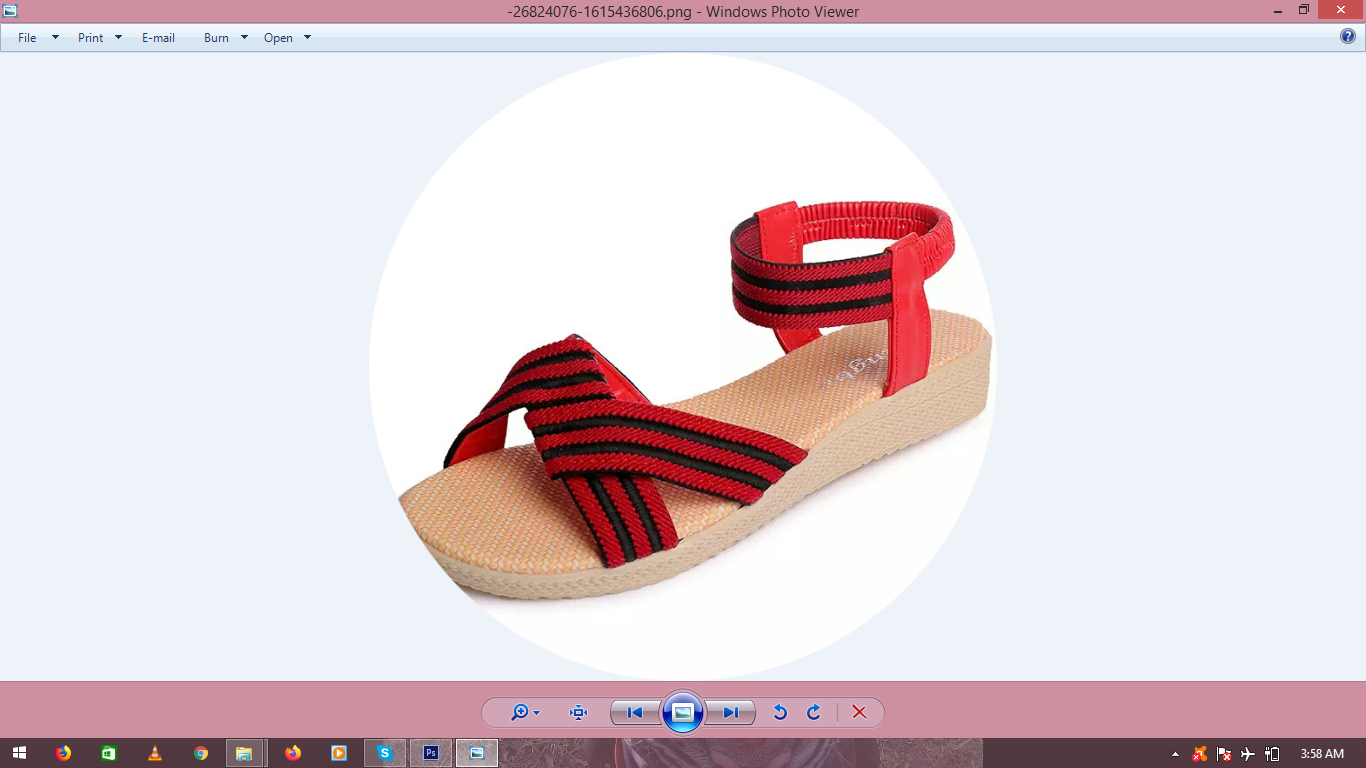
Task: Click the Actual size / fit to window icon
Action: [x=578, y=713]
